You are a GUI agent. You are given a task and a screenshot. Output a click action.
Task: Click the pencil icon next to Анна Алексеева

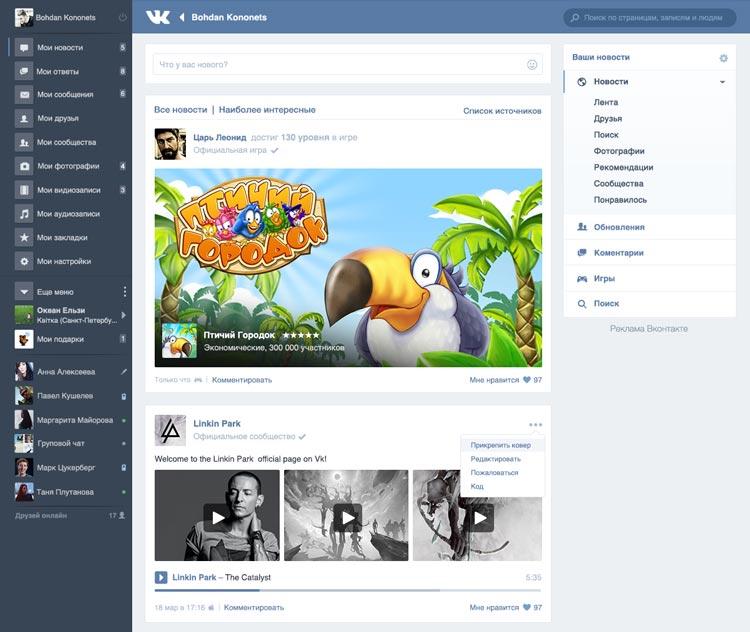(x=124, y=371)
